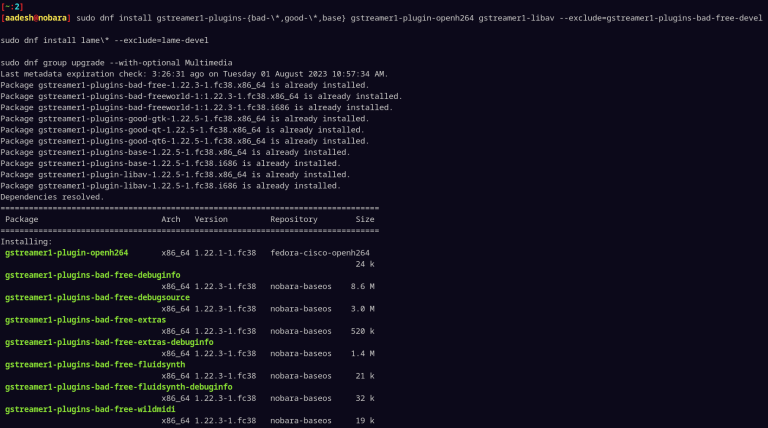
Task: Select the gstreamer1-plugins-bad-free-wildmidi package name
Action: click(93, 408)
